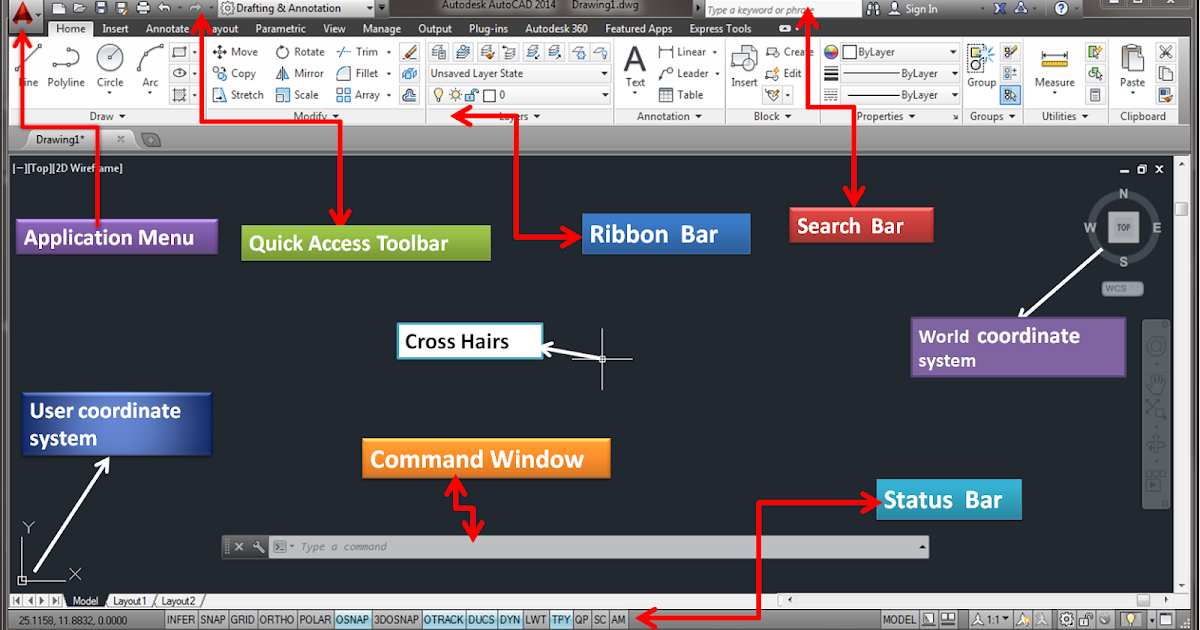Toggle OTRACK in status bar

click(x=444, y=621)
